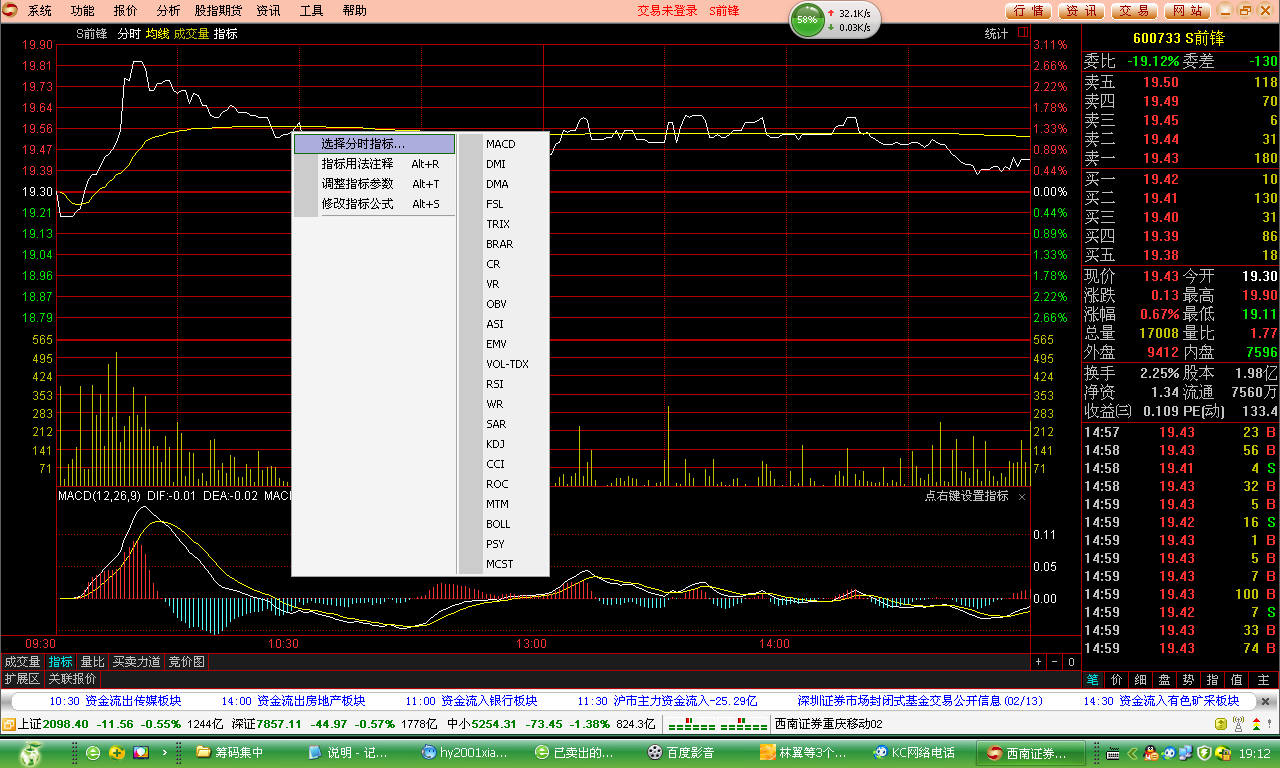Select RSI indicator from submenu

click(503, 384)
